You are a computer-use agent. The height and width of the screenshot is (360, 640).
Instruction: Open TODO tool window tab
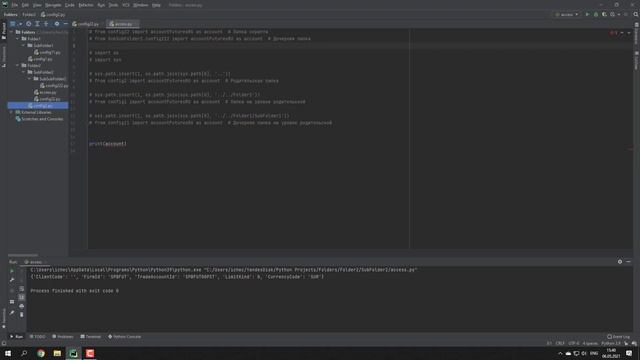point(38,337)
